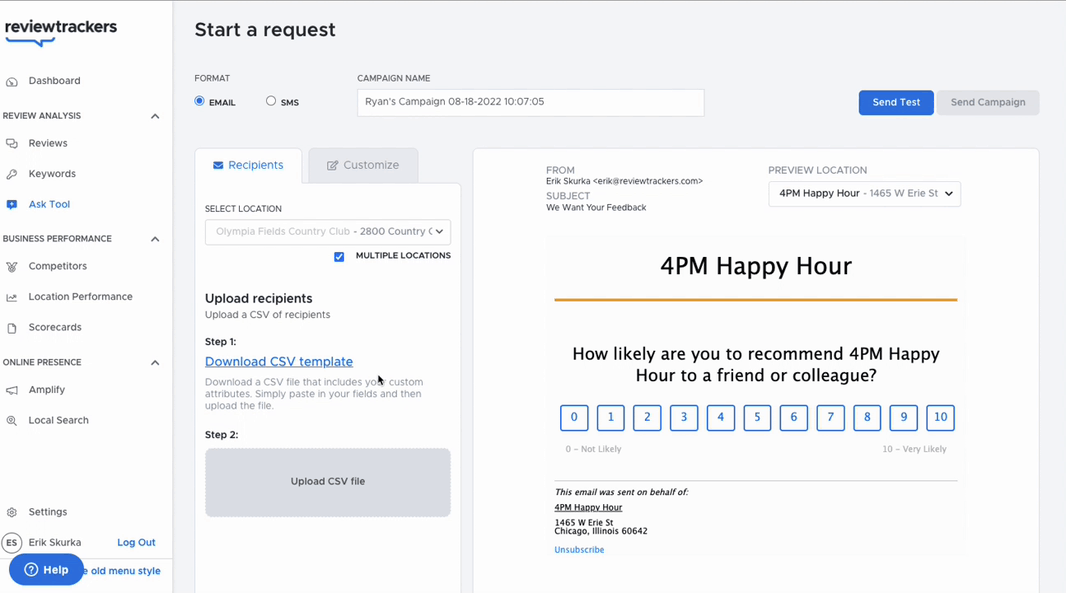Image resolution: width=1066 pixels, height=593 pixels.
Task: Switch to the Customize tab
Action: tap(363, 165)
